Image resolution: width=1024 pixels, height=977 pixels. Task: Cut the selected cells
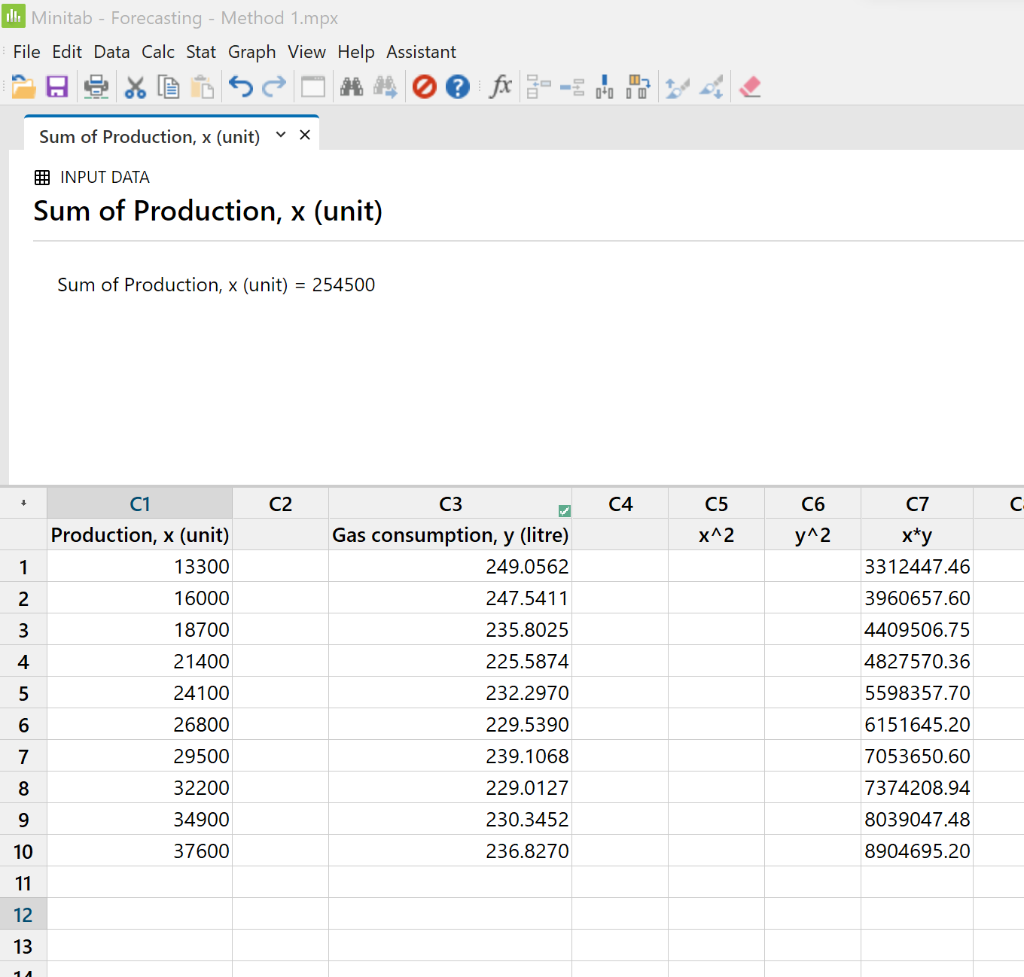(x=135, y=87)
